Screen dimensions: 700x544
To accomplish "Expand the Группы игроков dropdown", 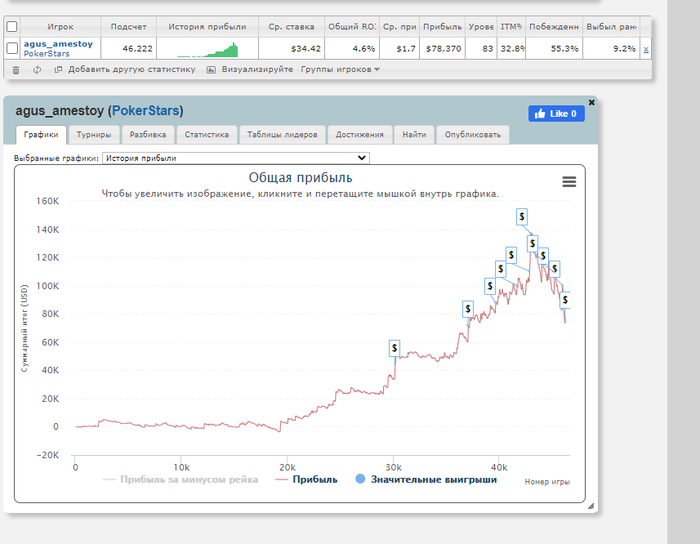I will point(340,70).
